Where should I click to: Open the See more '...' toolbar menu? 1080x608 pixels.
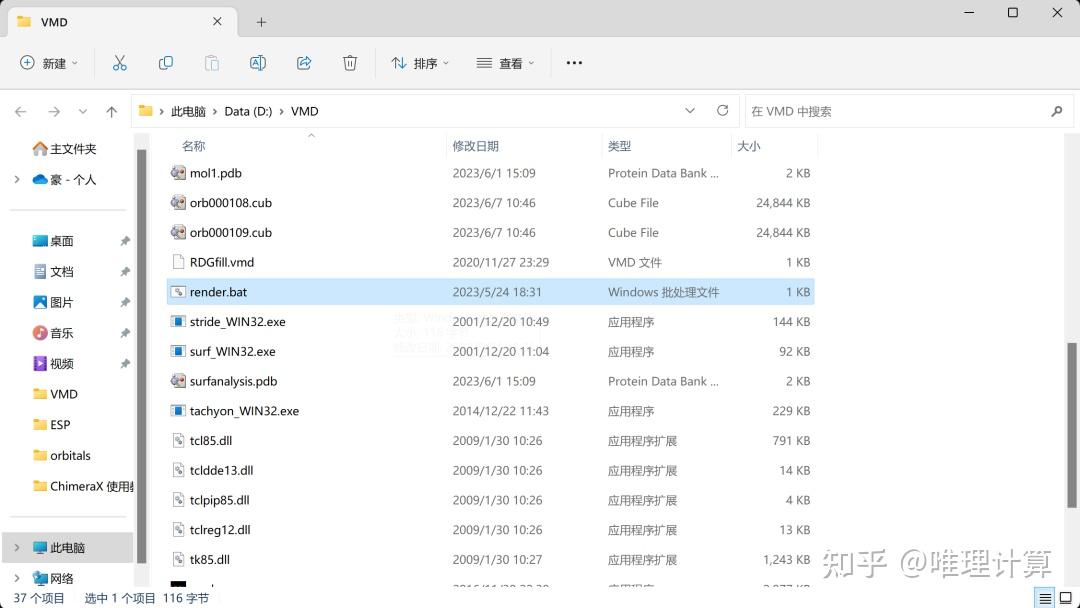(573, 62)
